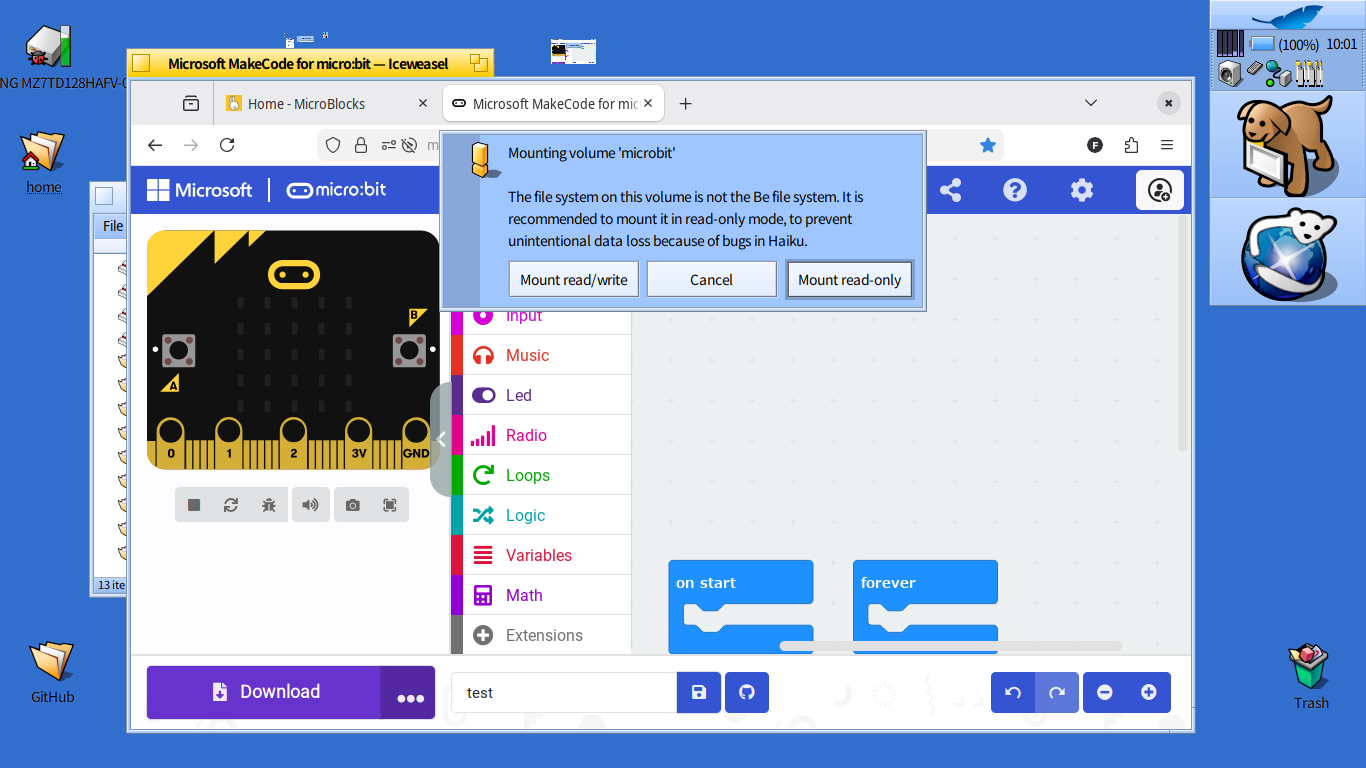Expand the browser list all tabs chevron
This screenshot has width=1366, height=768.
click(x=1091, y=103)
